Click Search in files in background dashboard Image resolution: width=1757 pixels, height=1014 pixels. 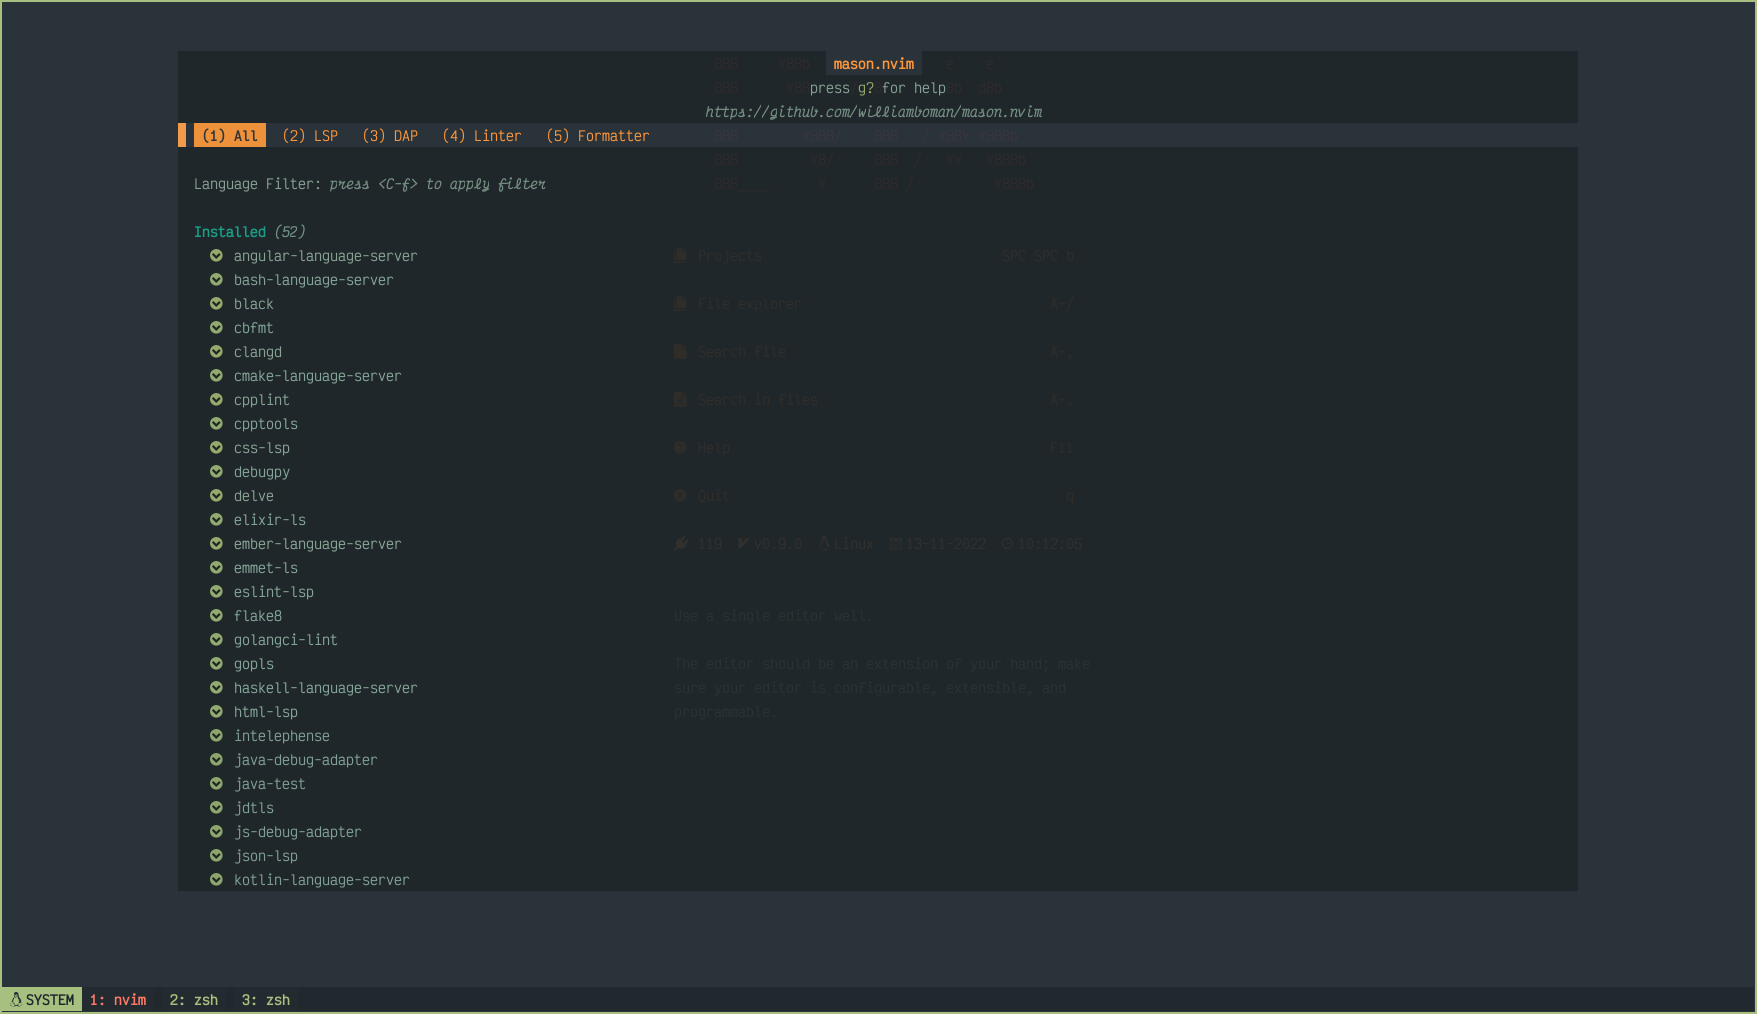(758, 400)
